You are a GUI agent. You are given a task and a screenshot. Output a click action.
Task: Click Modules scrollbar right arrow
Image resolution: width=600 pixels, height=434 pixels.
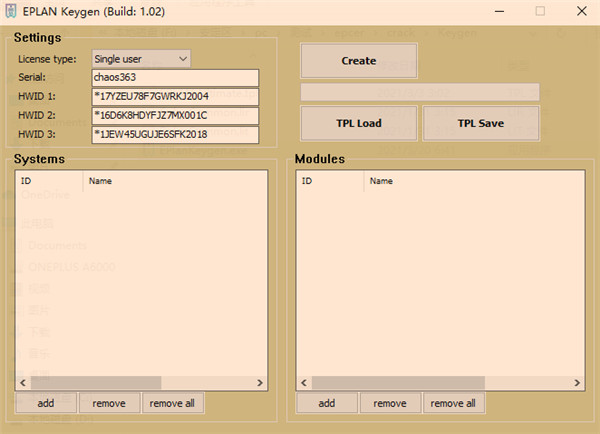[x=577, y=383]
